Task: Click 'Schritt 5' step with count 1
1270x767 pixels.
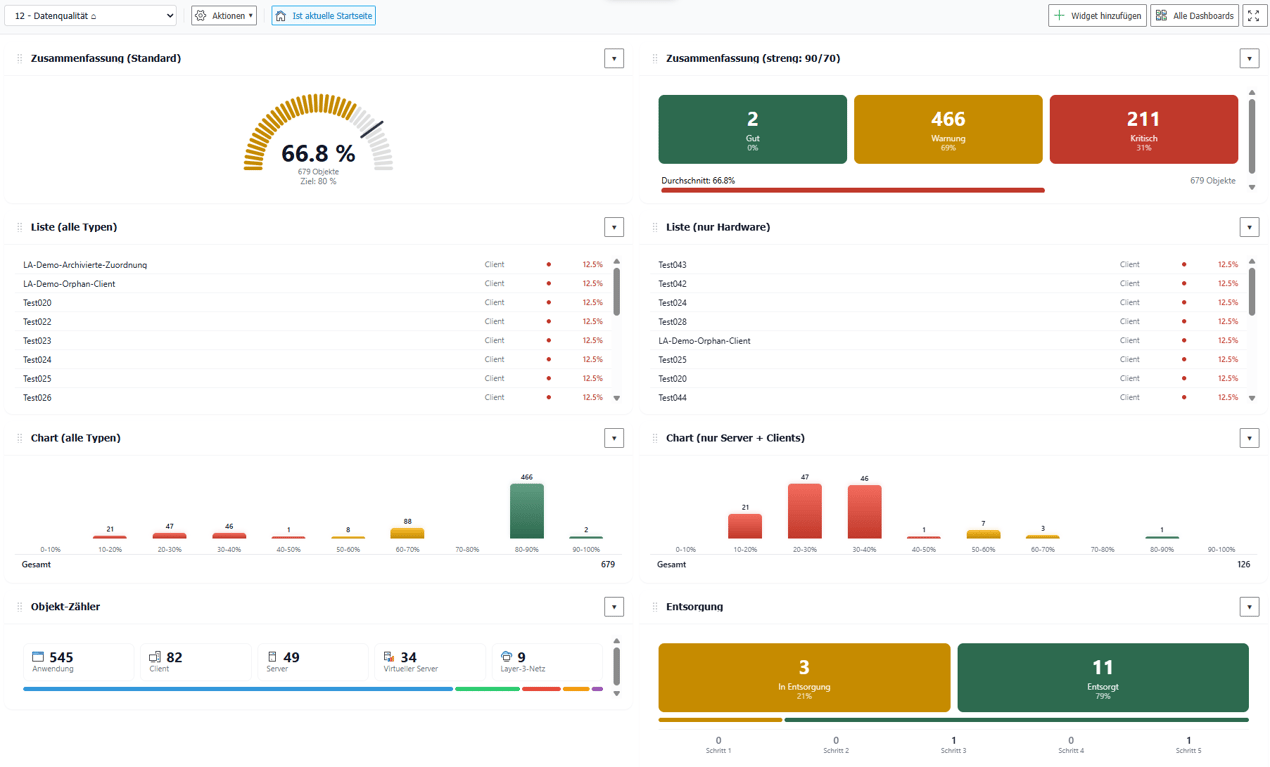Action: tap(1188, 745)
